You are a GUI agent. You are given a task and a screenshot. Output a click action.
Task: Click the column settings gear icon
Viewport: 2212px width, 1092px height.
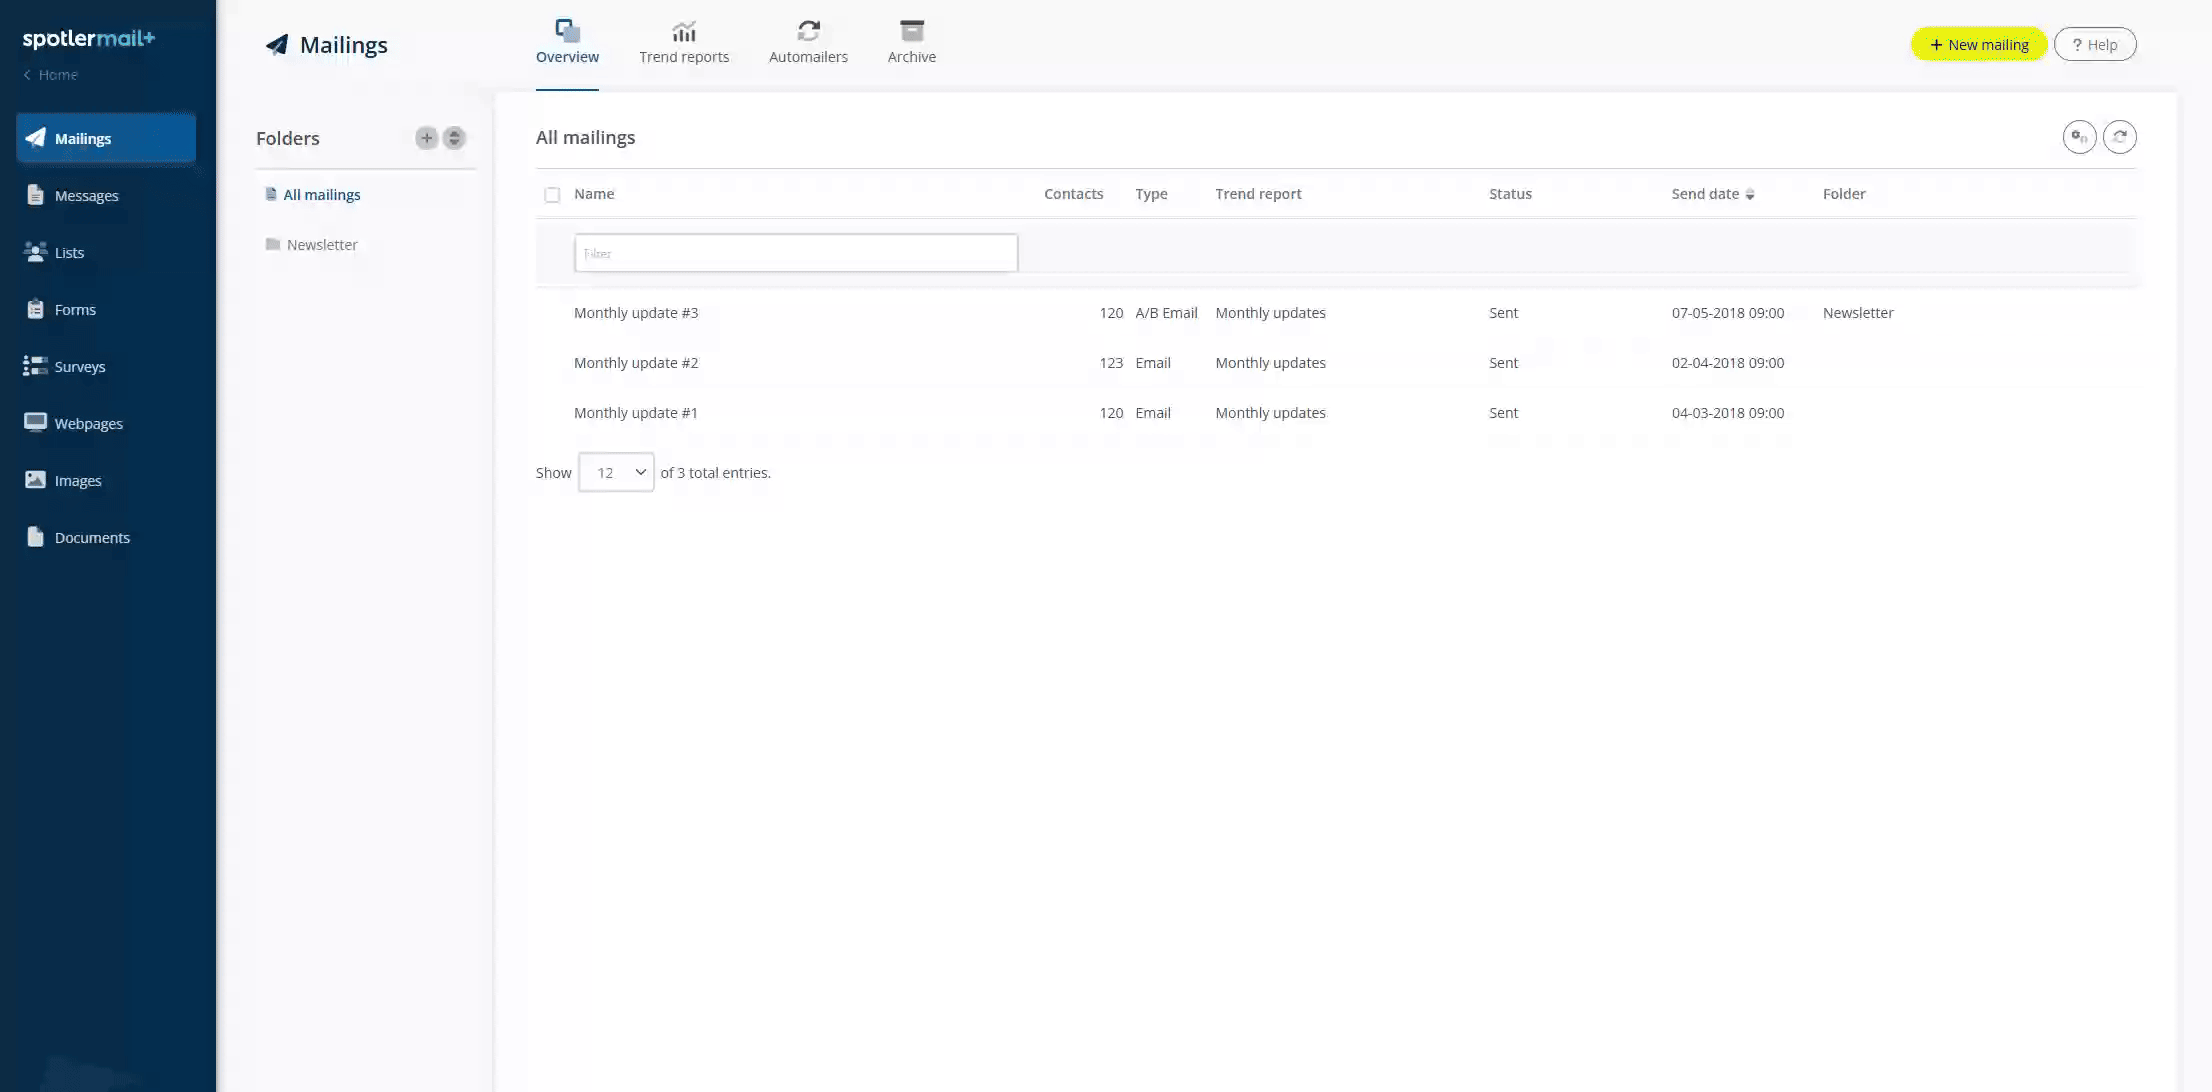pos(2079,137)
